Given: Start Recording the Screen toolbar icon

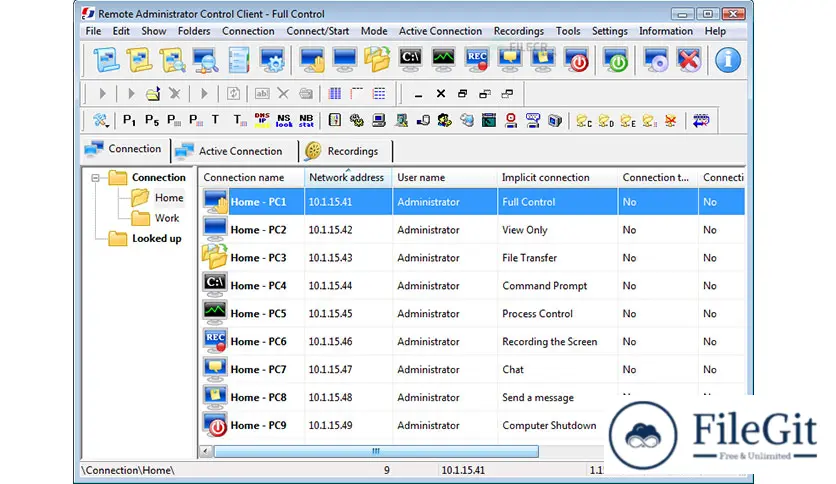Looking at the screenshot, I should (477, 60).
